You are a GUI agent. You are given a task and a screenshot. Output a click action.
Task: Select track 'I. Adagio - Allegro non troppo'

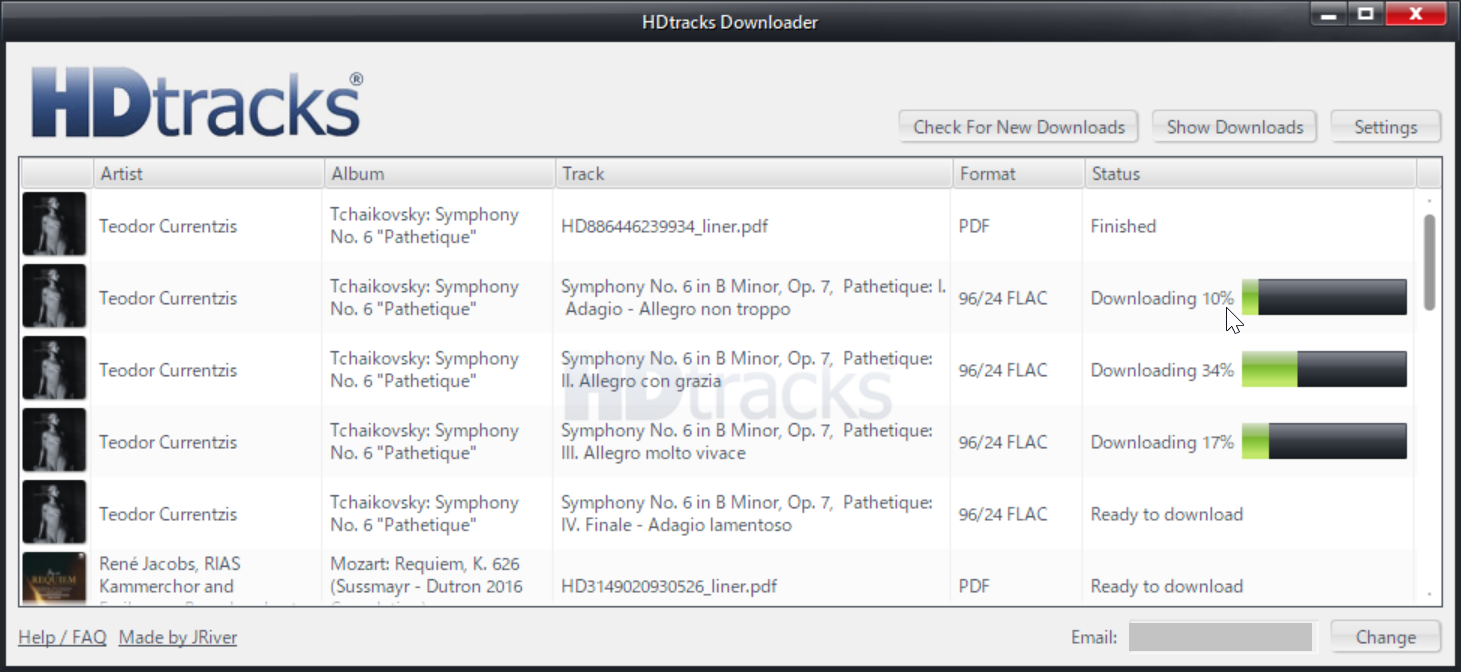pos(754,298)
